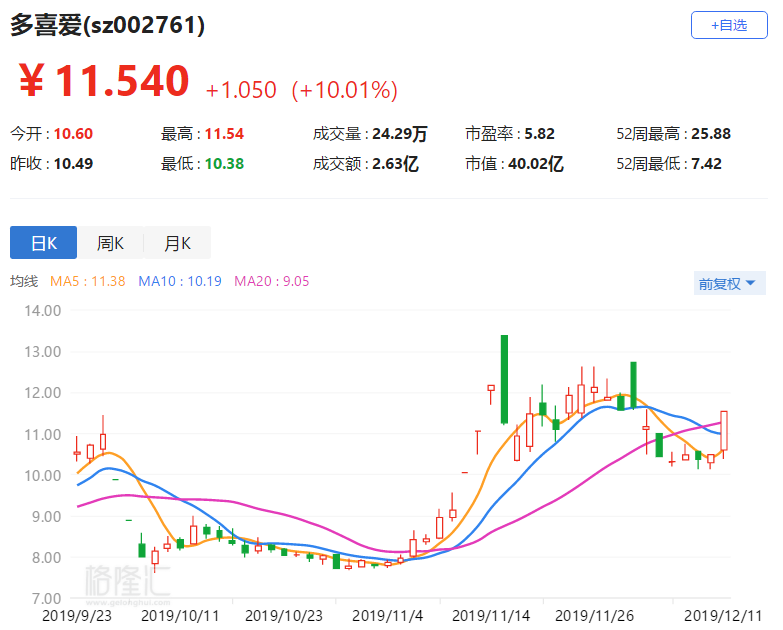Screen dimensions: 783x630
Task: Click the (+10.01%) percent change
Action: (x=345, y=90)
